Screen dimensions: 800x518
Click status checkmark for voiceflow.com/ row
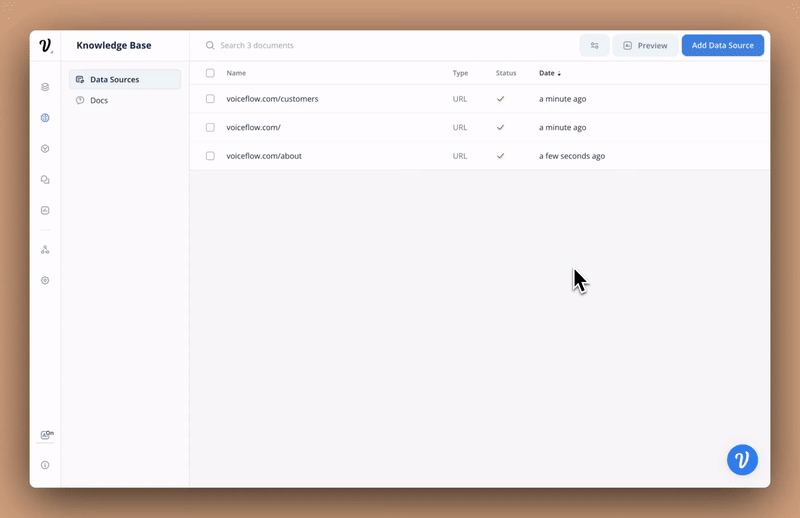(501, 128)
